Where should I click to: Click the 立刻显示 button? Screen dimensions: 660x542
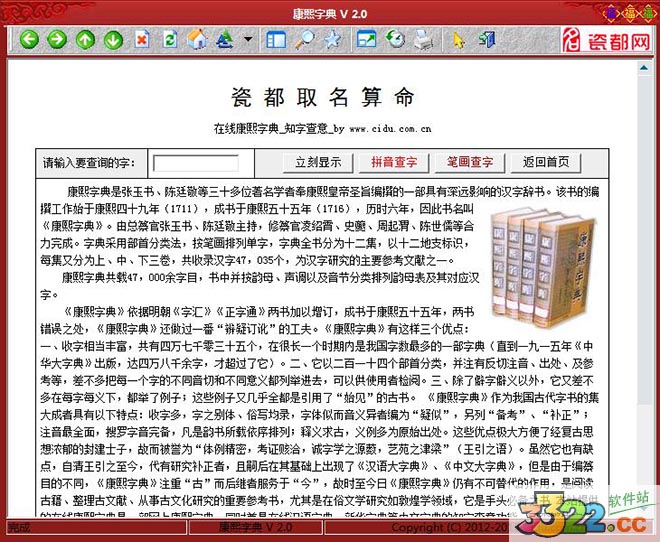point(318,163)
